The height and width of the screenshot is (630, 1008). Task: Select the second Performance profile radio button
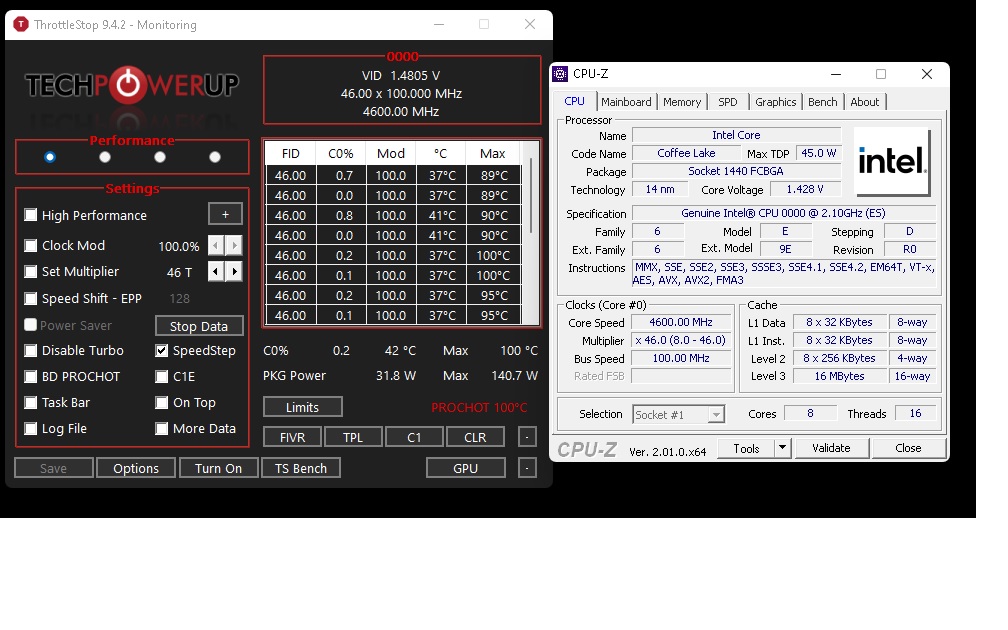105,157
